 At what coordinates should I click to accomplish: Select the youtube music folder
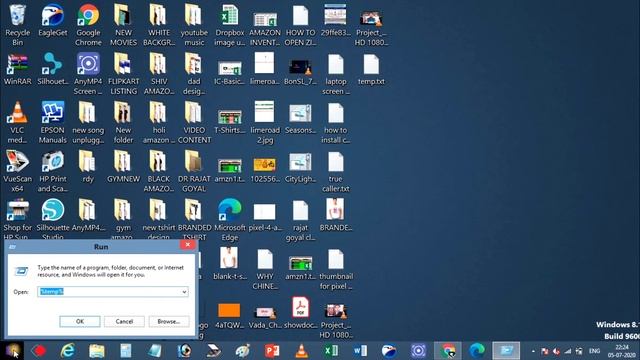pyautogui.click(x=194, y=24)
